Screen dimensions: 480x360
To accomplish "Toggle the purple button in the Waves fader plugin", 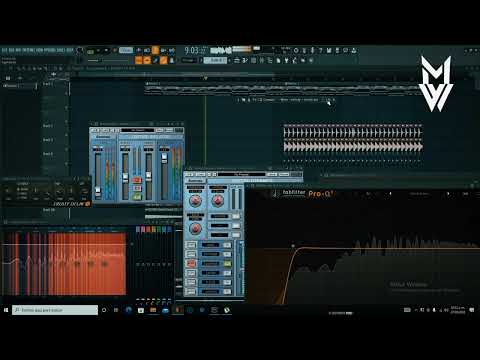I will [137, 189].
